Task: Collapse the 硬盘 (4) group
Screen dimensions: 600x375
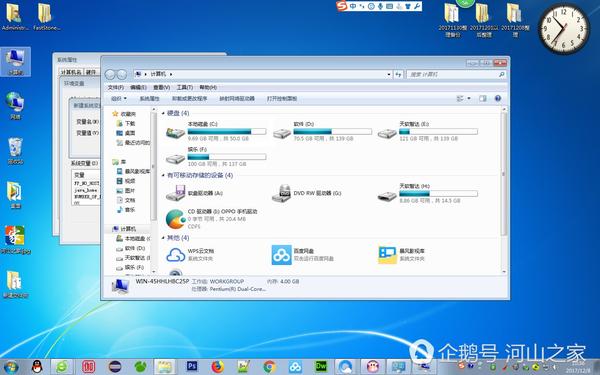Action: click(x=163, y=113)
